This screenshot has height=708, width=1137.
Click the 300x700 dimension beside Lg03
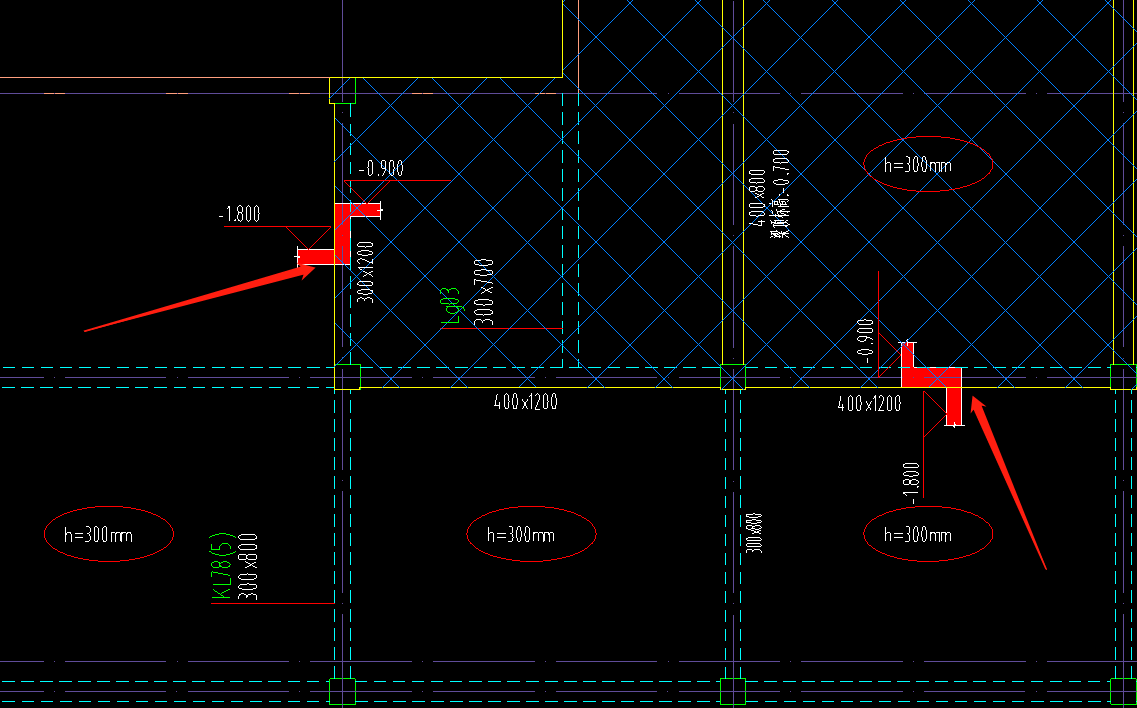pyautogui.click(x=484, y=292)
